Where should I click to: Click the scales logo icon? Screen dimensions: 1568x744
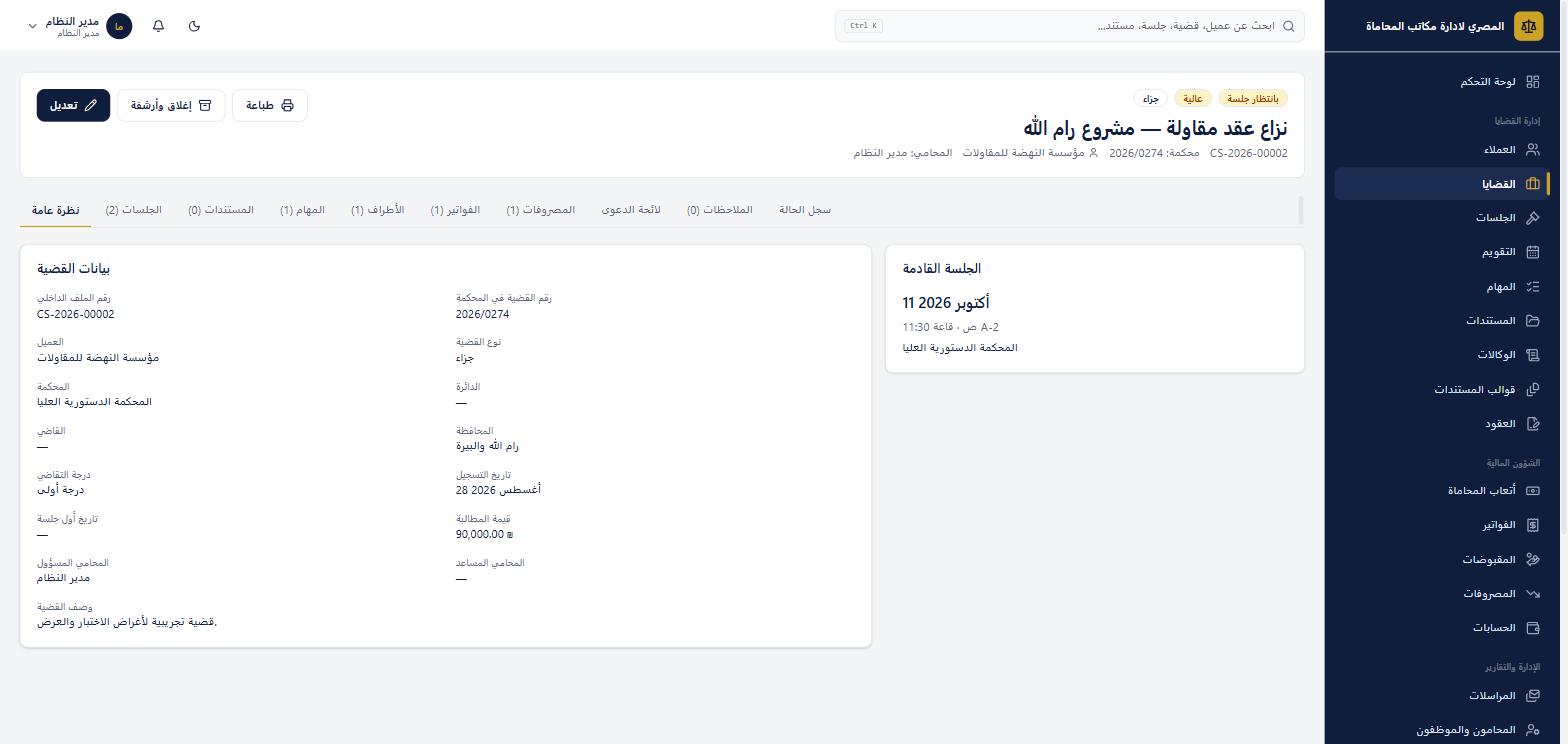coord(1528,26)
